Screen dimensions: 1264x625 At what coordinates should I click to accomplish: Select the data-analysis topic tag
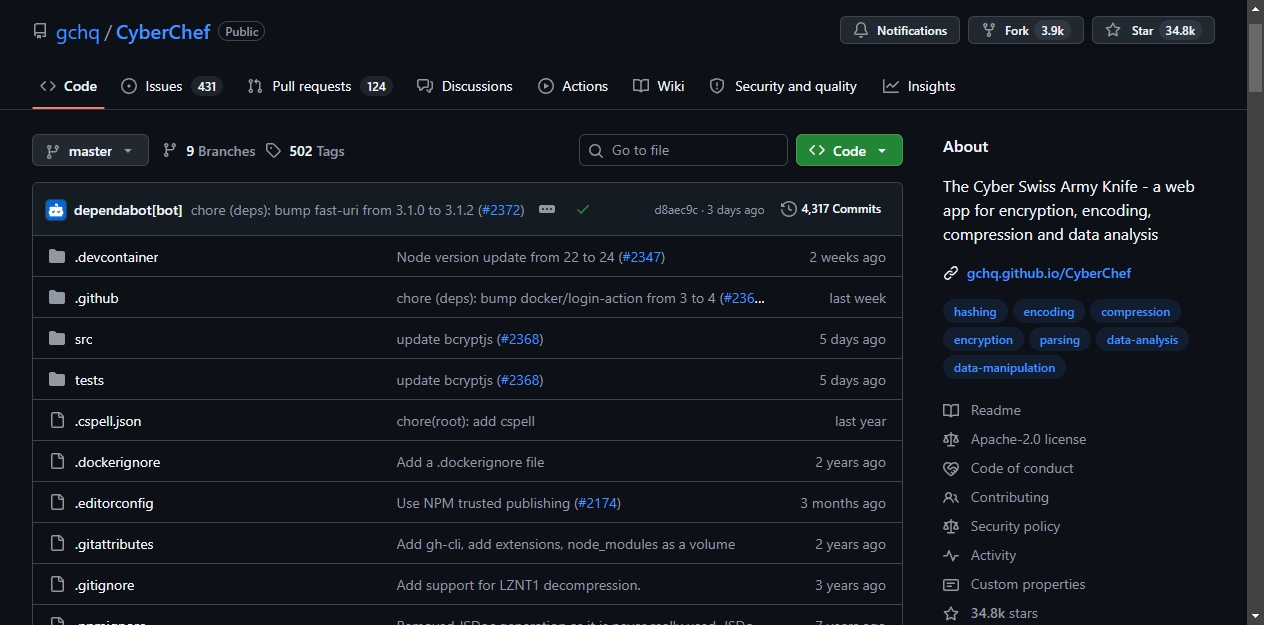pos(1142,340)
